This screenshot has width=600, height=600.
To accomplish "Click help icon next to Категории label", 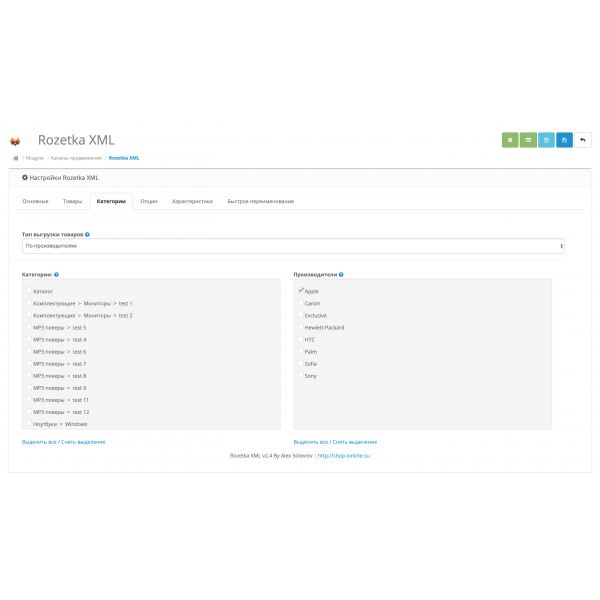I will [56, 275].
